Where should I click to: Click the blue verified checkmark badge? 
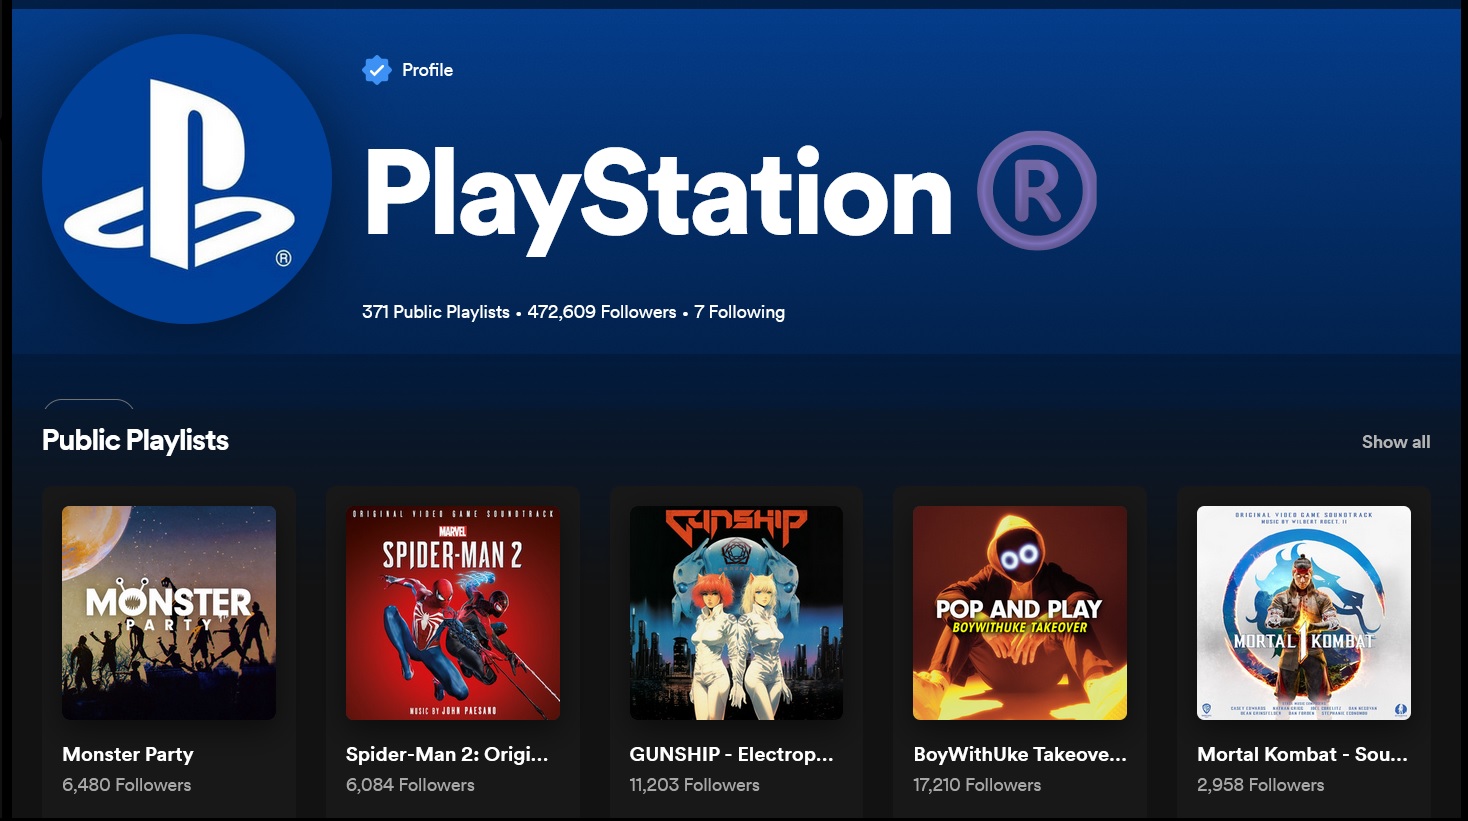tap(376, 70)
